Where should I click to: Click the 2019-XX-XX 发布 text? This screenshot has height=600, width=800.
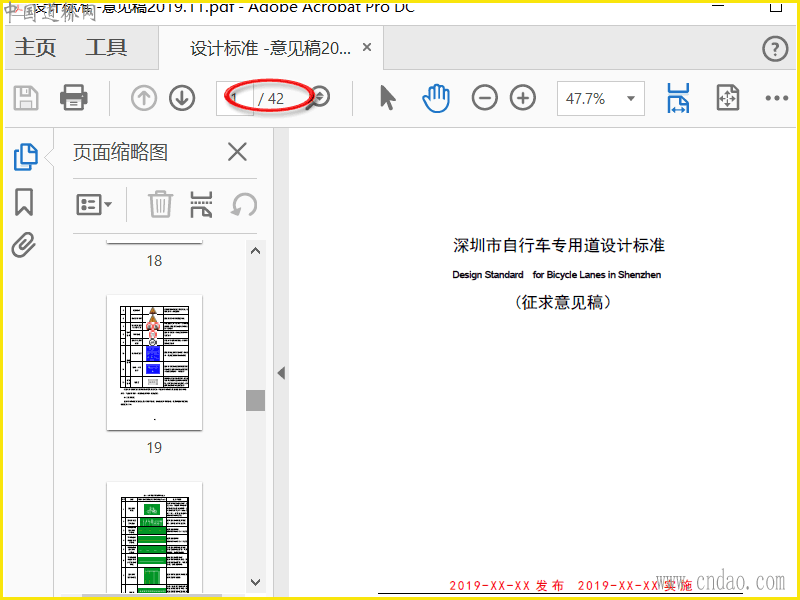507,585
